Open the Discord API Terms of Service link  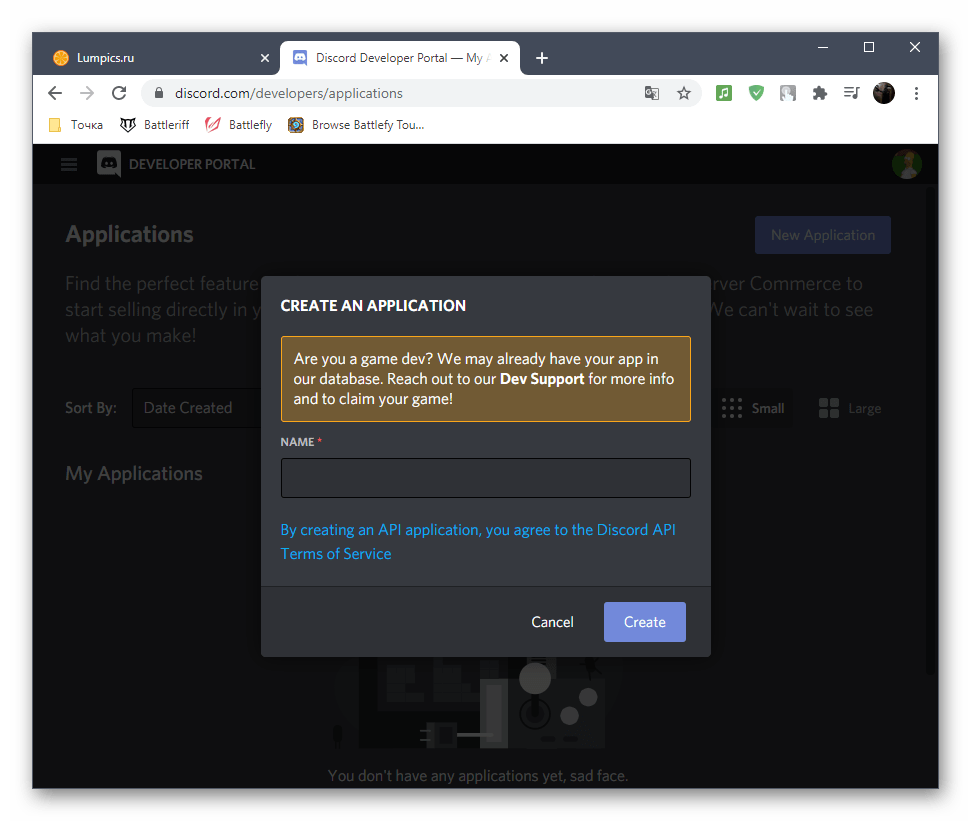pyautogui.click(x=477, y=542)
